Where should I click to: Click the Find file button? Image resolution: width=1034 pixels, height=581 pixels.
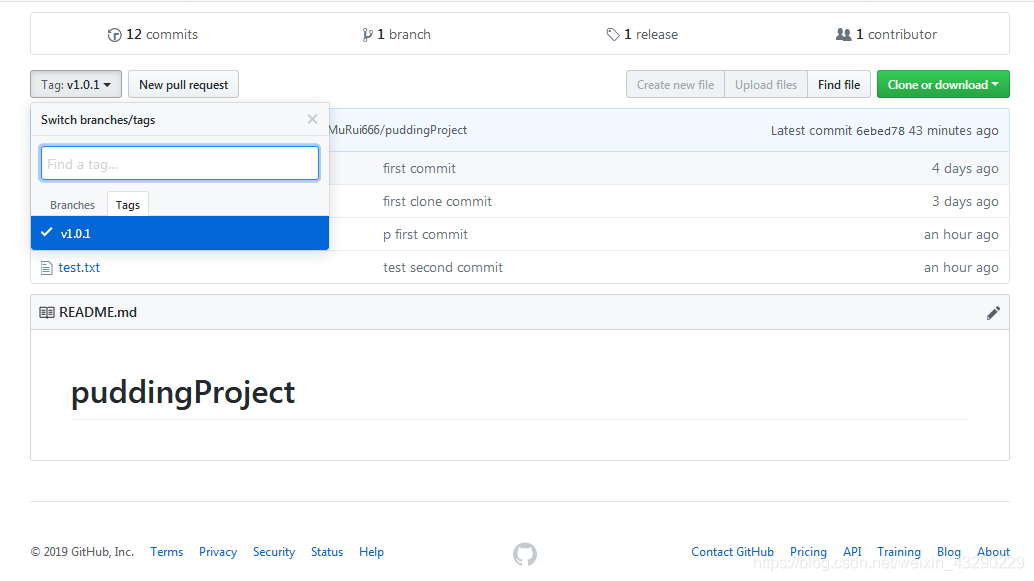[x=839, y=84]
